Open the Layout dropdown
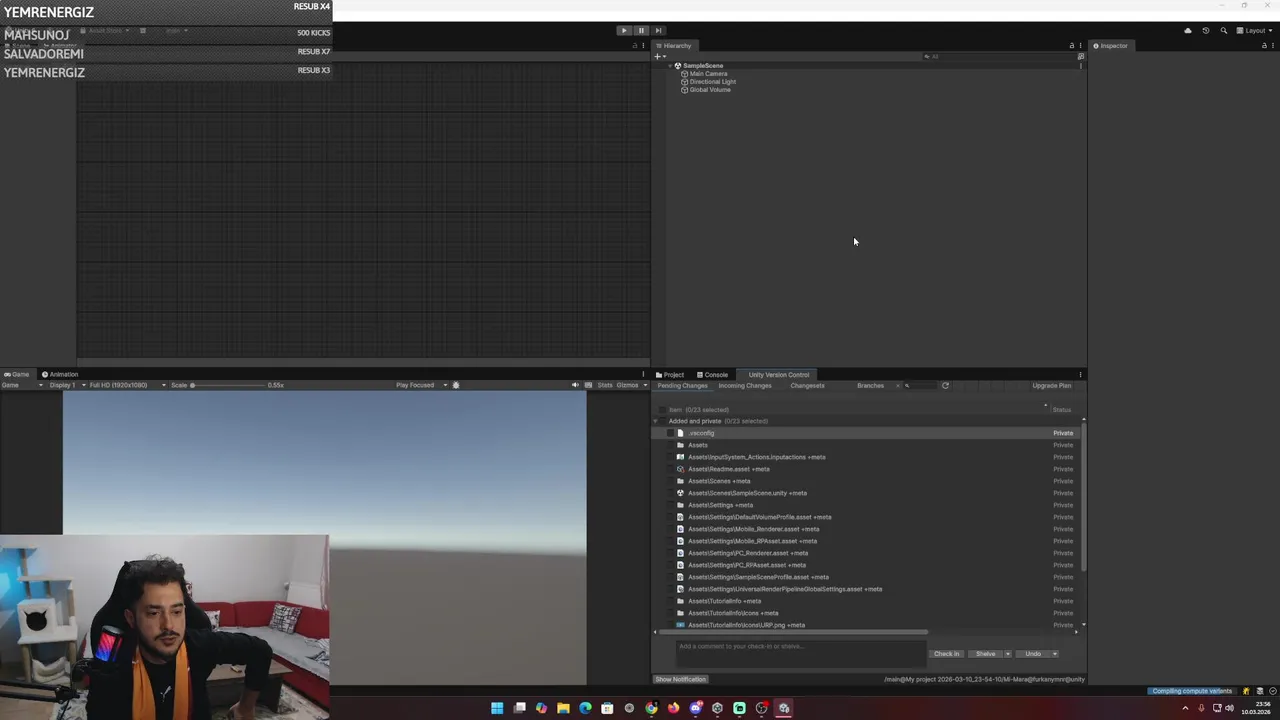Screen dimensions: 1280x720 1255,31
